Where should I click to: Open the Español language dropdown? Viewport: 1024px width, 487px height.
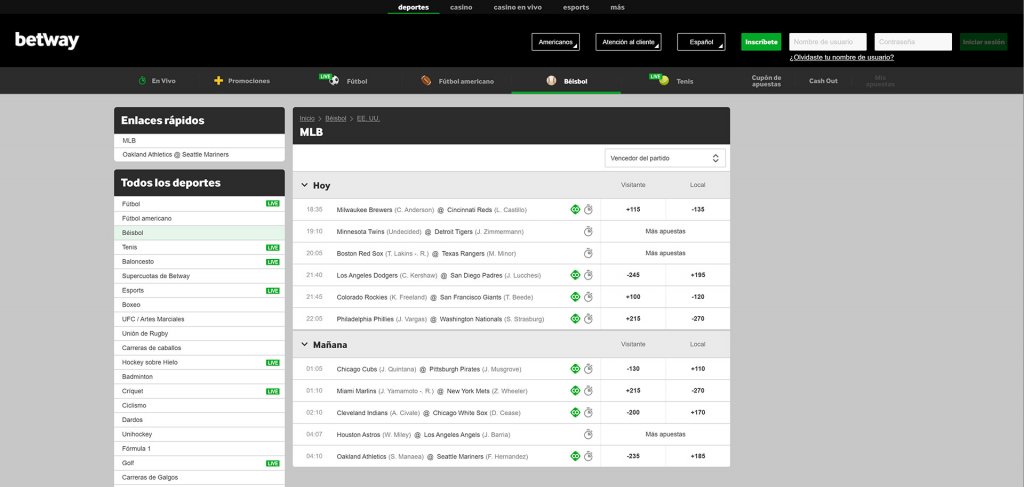701,42
